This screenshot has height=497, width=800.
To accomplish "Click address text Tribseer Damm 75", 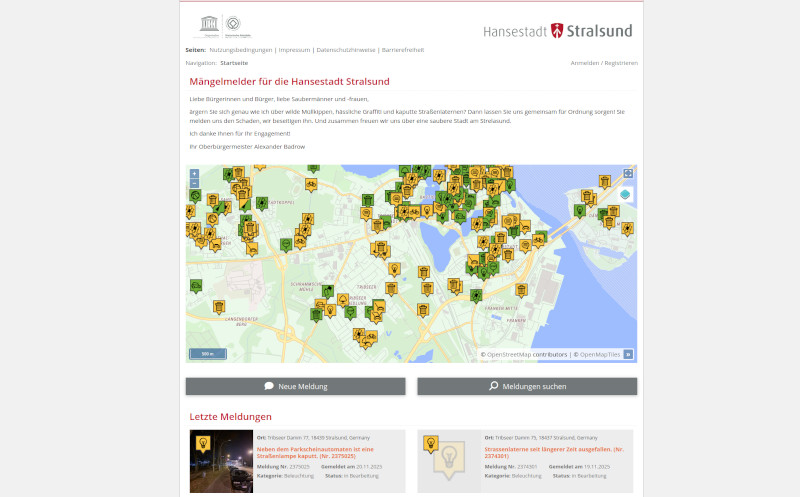I will [x=546, y=438].
